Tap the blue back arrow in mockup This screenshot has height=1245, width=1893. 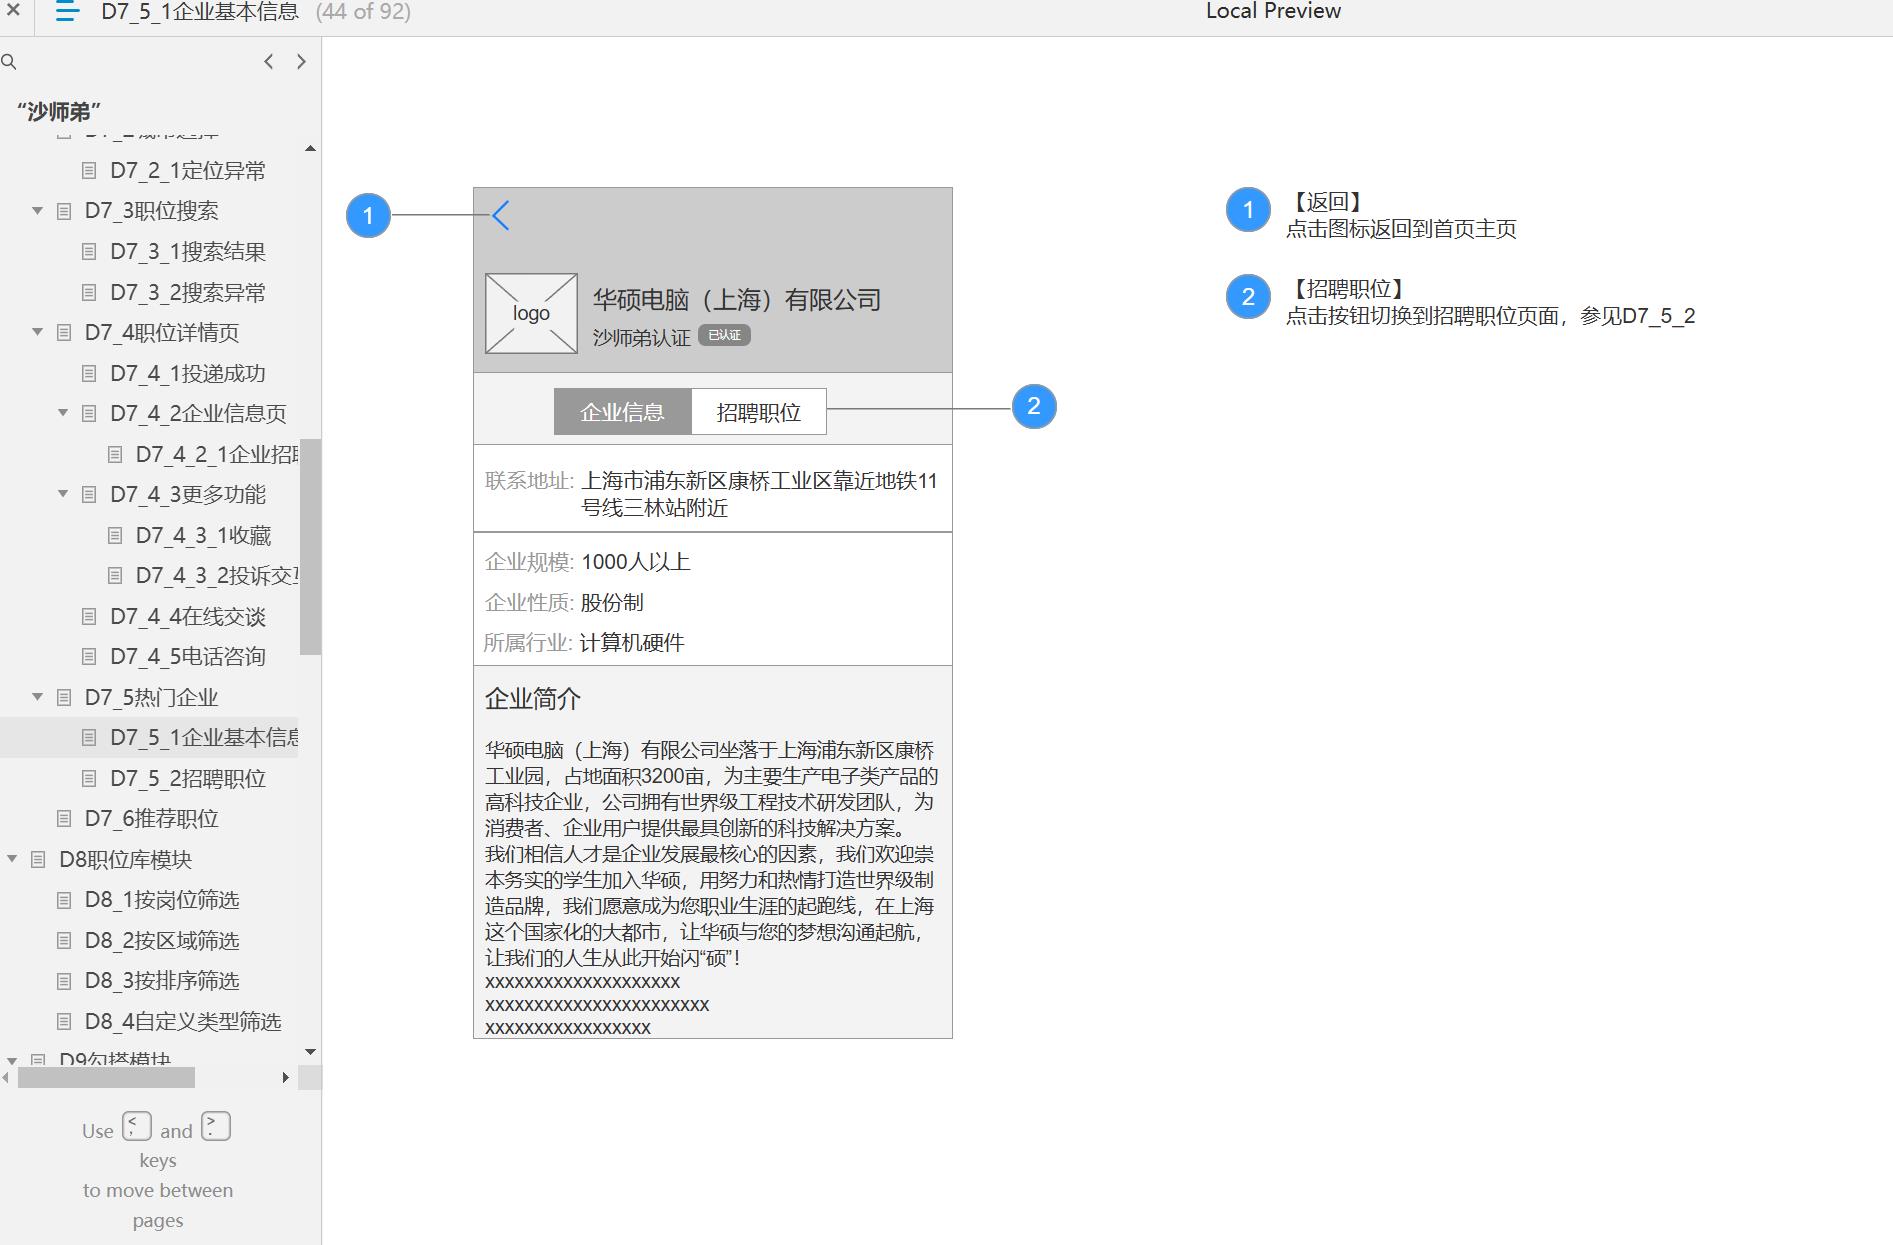pos(501,215)
